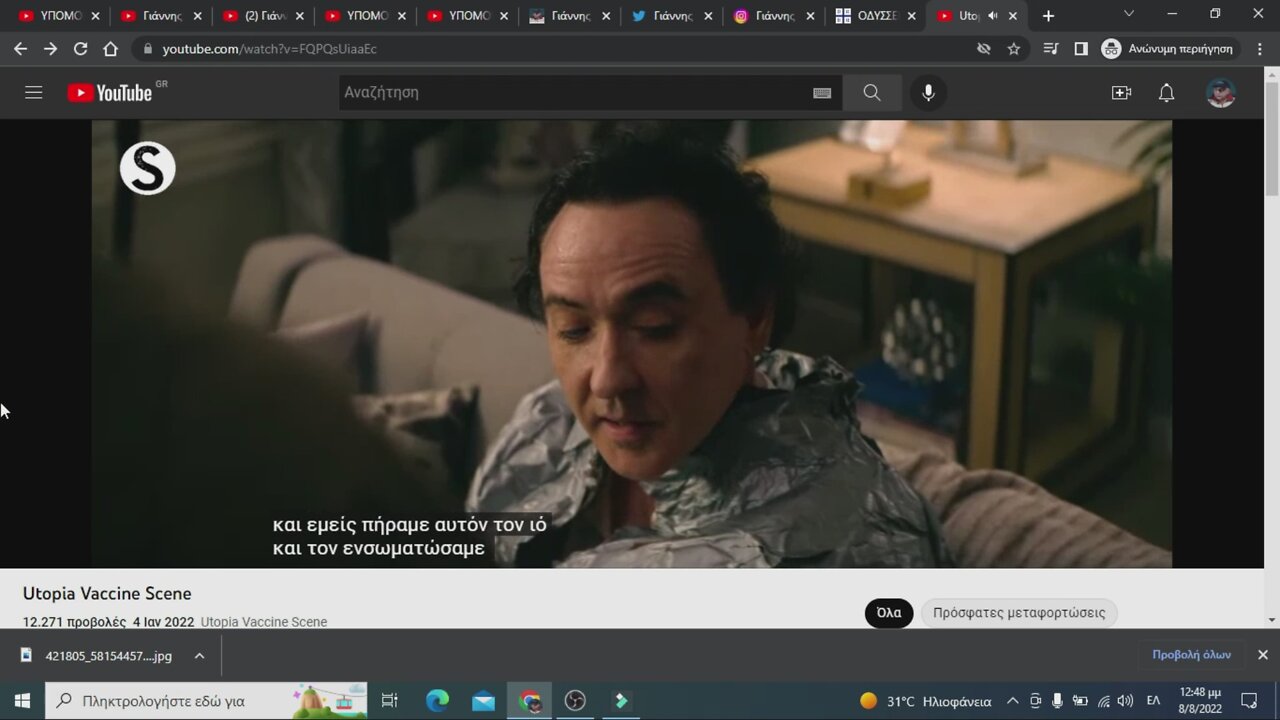Open the clock and date 12:48 μμ
This screenshot has height=720, width=1280.
[1200, 701]
